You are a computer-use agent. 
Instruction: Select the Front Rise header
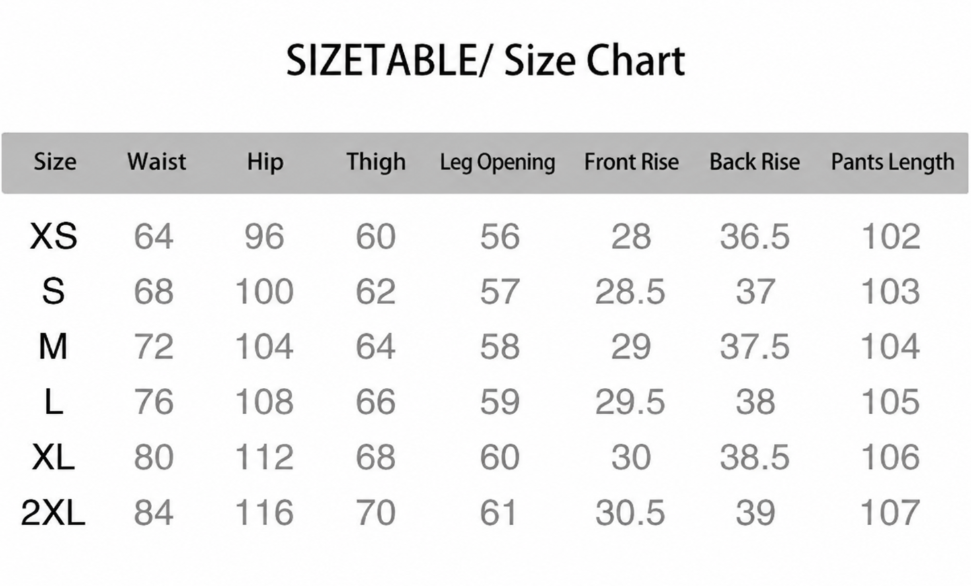click(631, 162)
